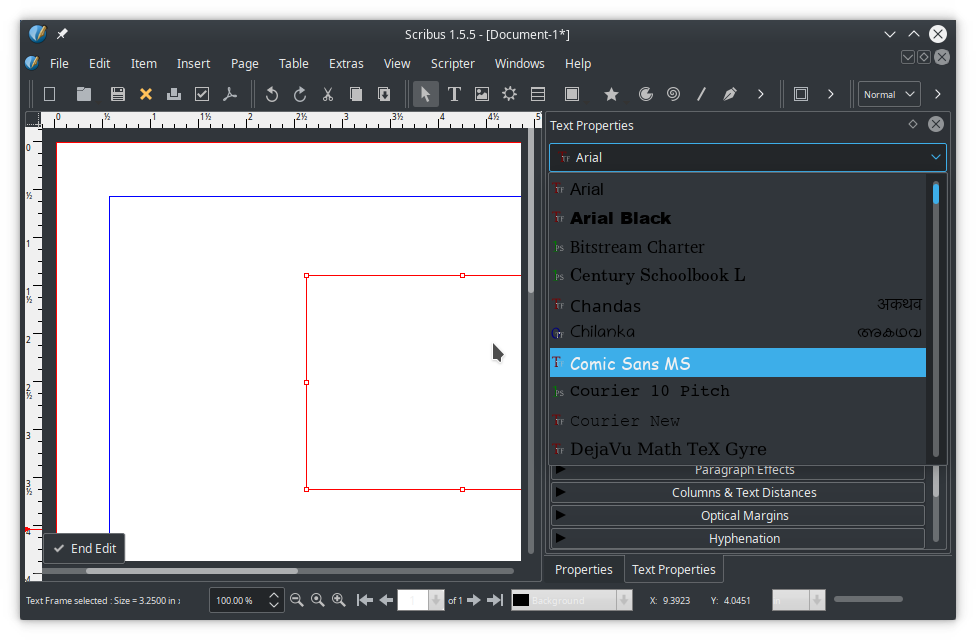Expand the Optical Margins section
Viewport: 976px width, 640px height.
click(743, 516)
